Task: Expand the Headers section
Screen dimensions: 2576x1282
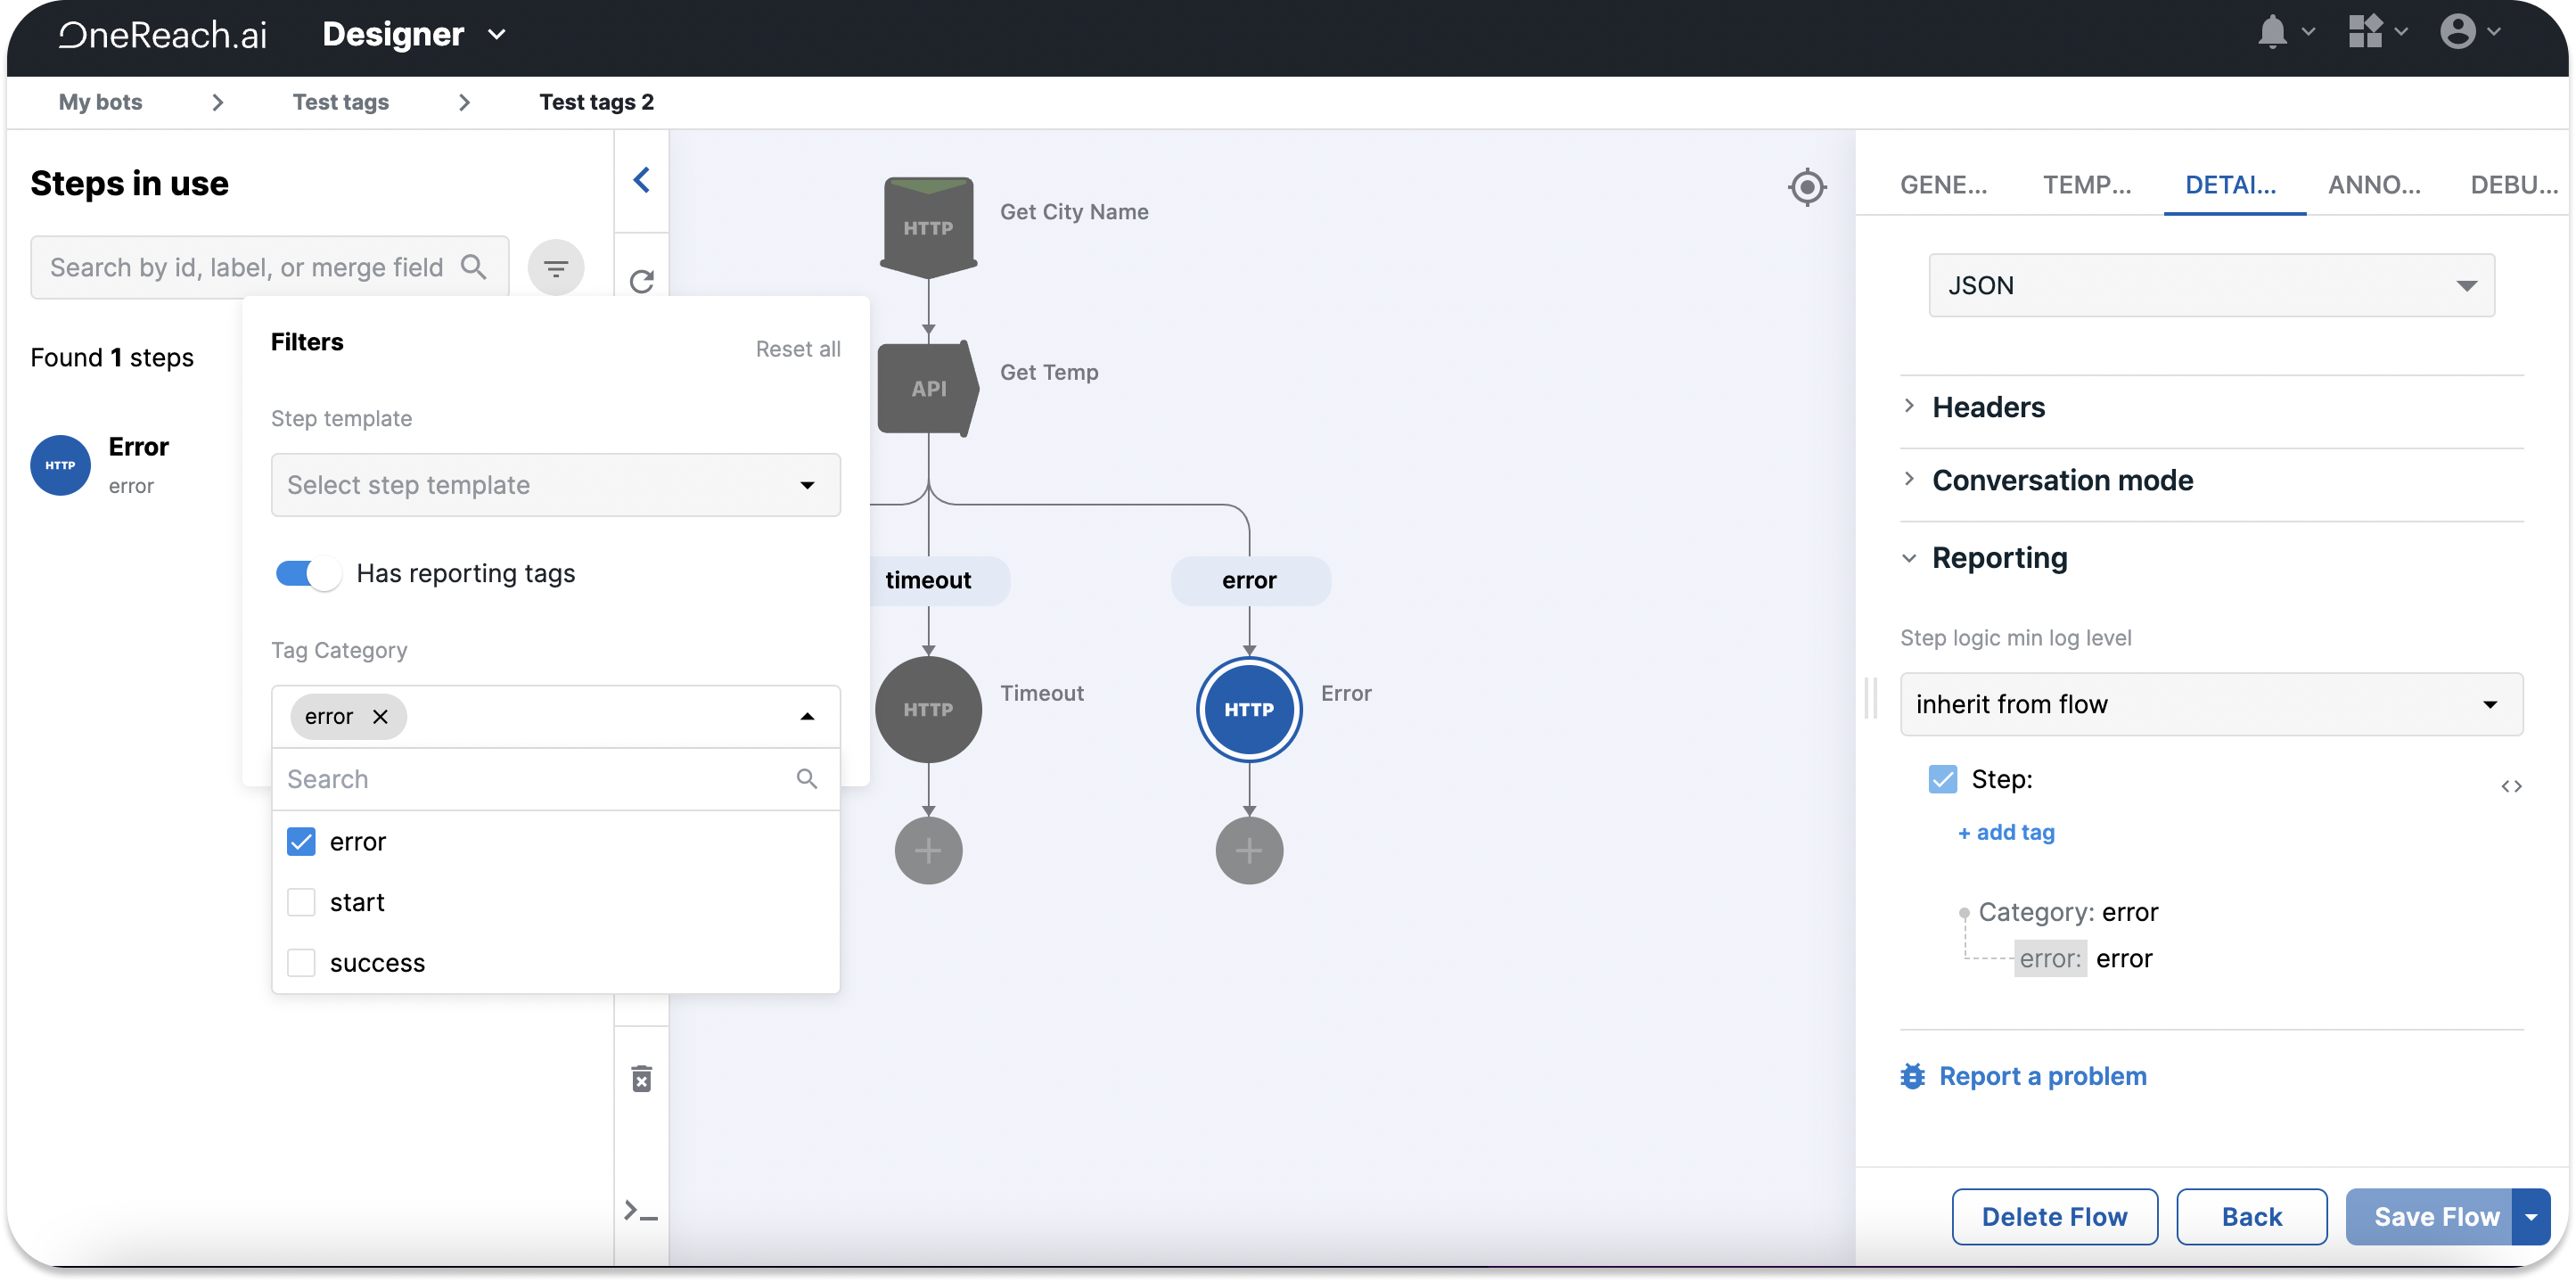Action: pos(1988,407)
